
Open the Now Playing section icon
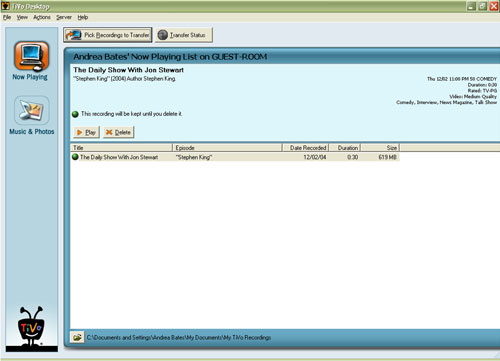pyautogui.click(x=31, y=56)
